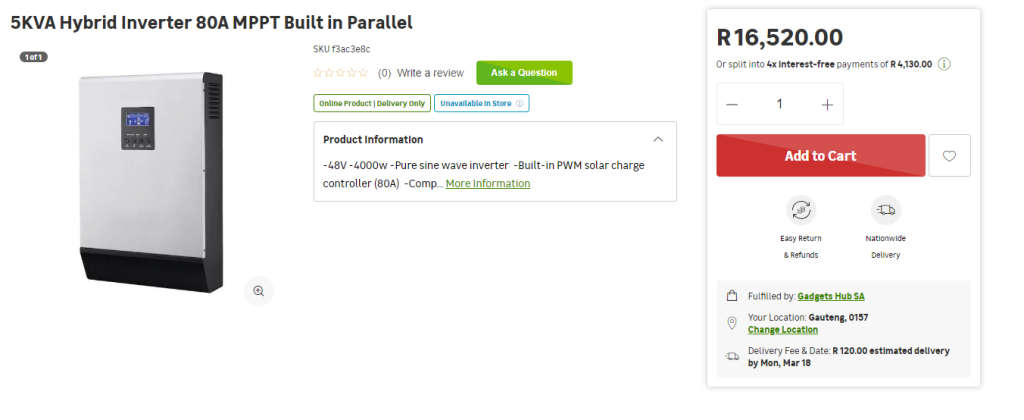This screenshot has height=420, width=1024.
Task: Click the location pin icon
Action: 732,323
